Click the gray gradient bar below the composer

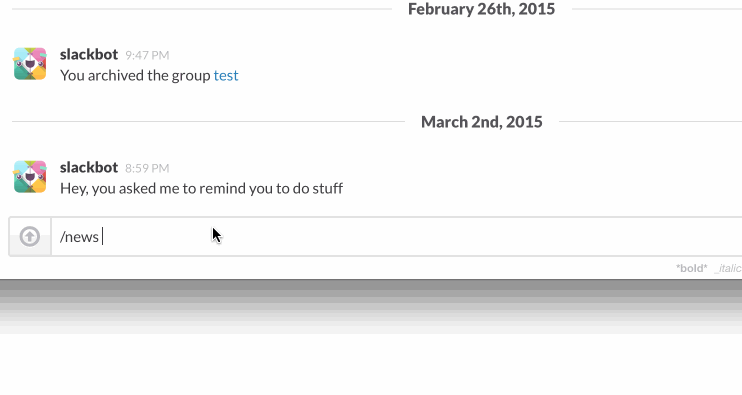click(x=371, y=306)
